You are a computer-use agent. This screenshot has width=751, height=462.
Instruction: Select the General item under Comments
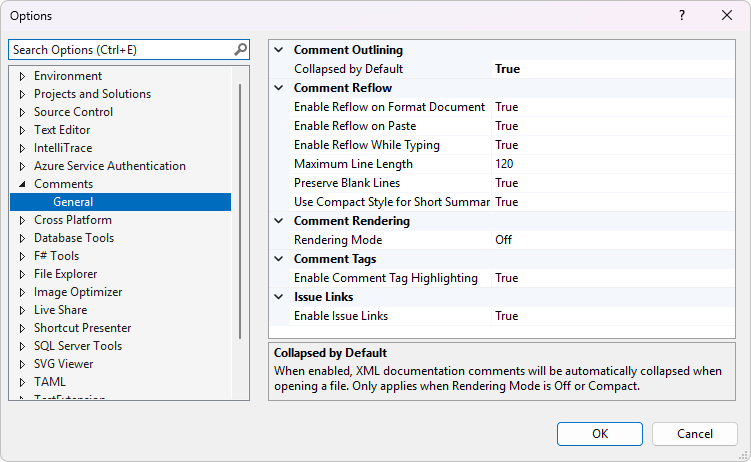click(73, 202)
